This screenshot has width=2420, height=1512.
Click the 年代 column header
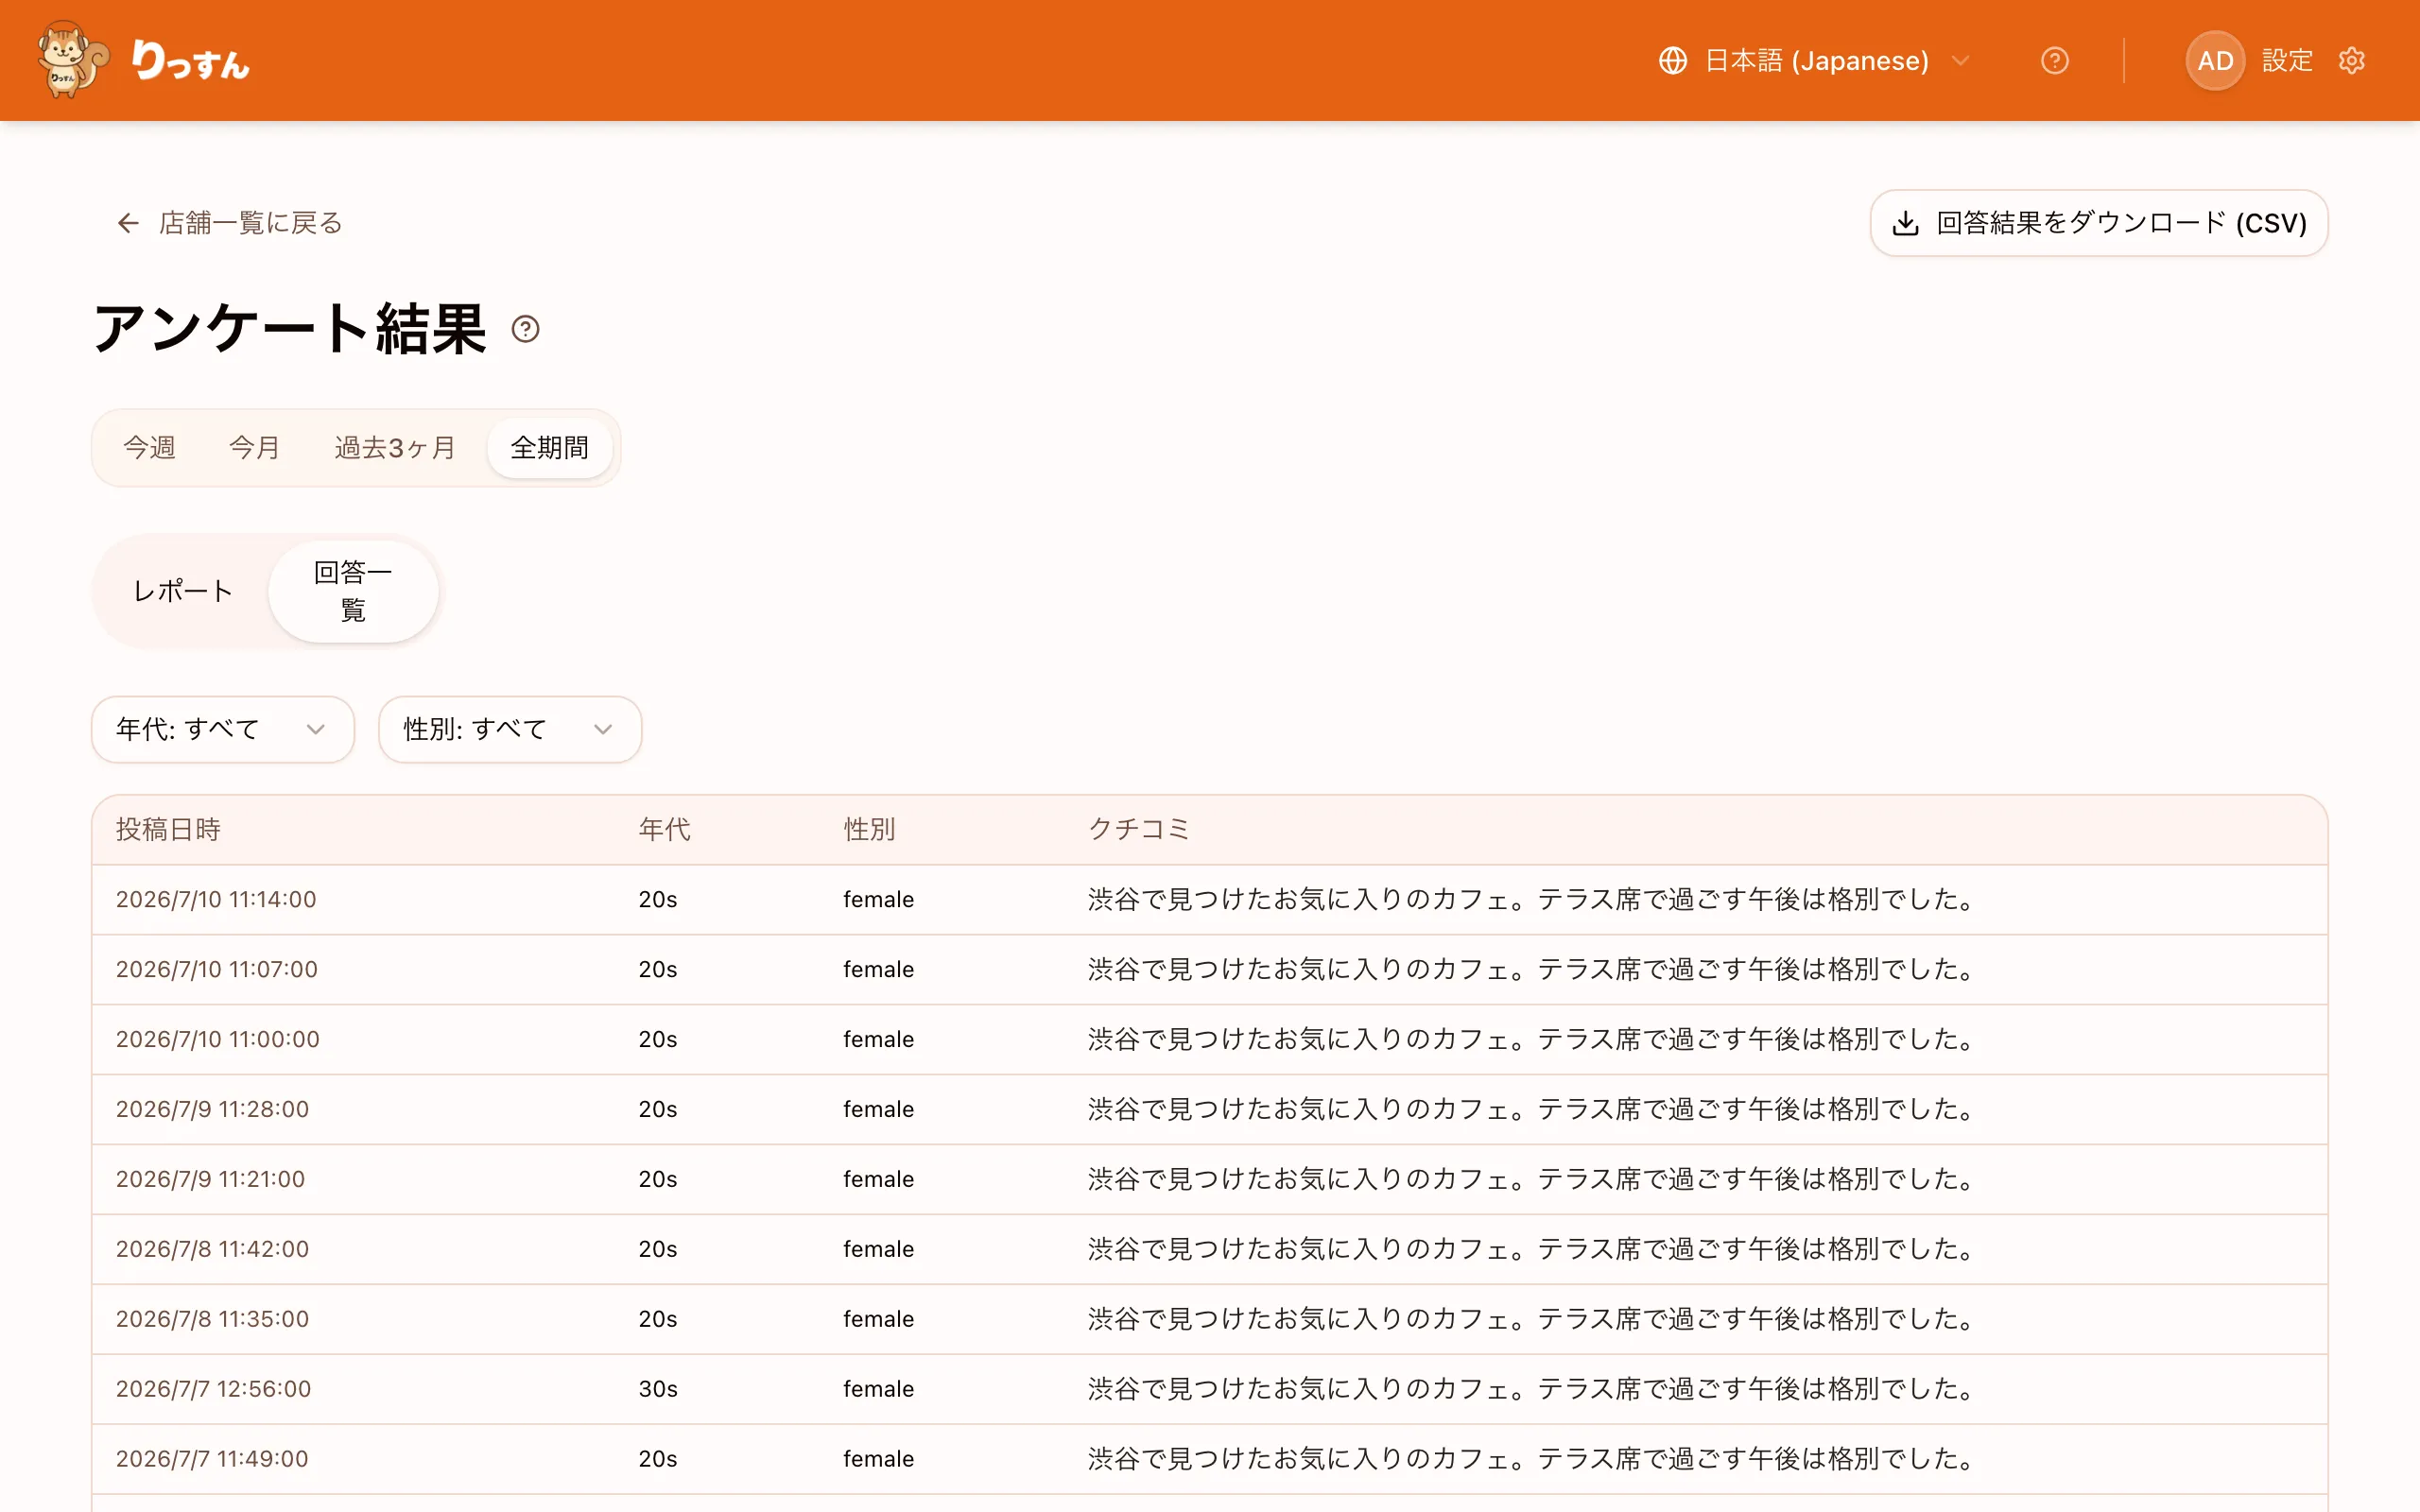(664, 829)
